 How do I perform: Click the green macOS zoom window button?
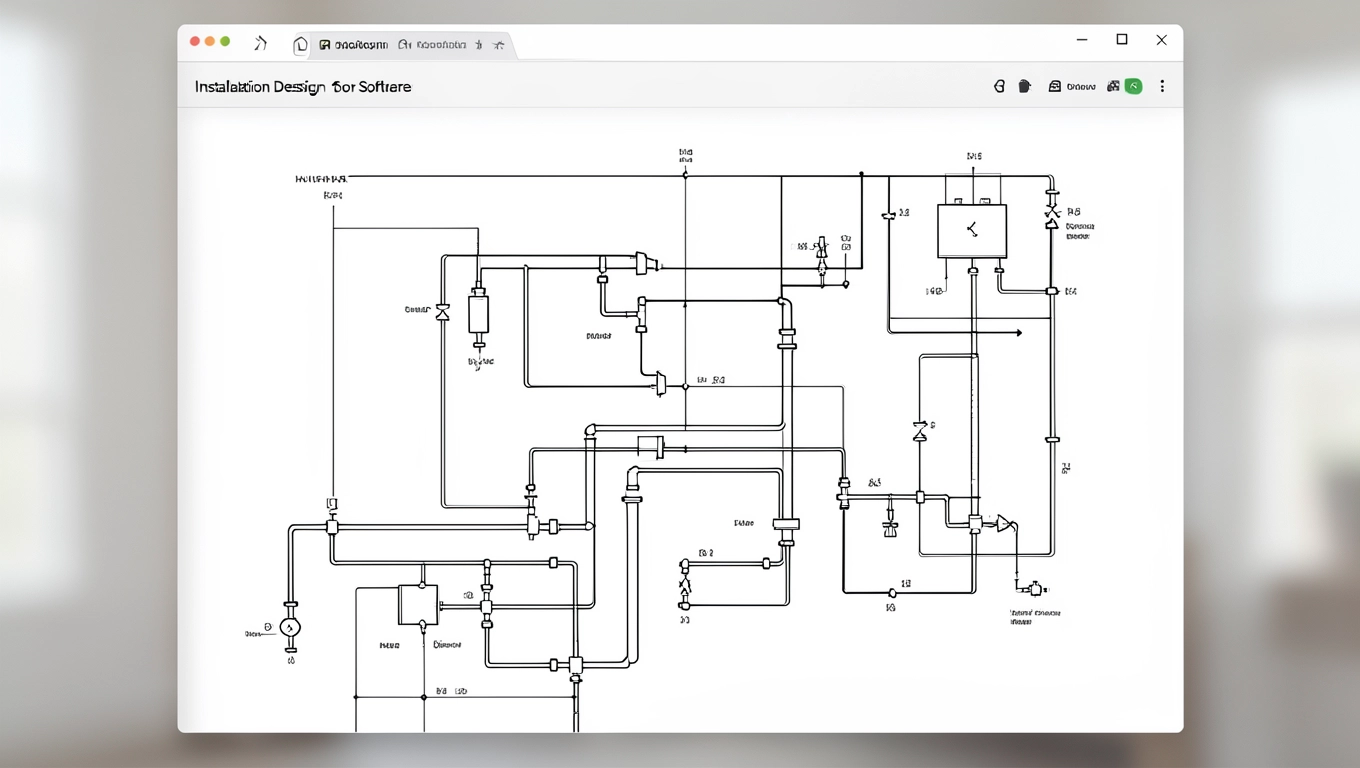[225, 41]
